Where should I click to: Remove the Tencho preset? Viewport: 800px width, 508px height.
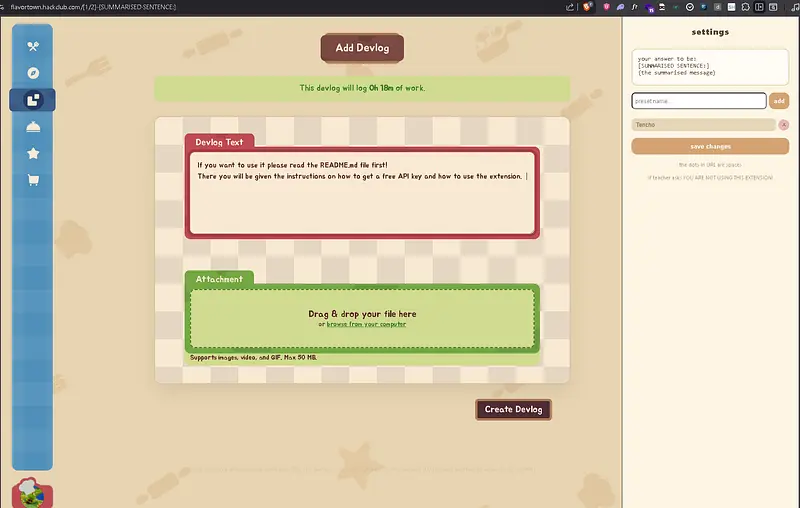pos(783,125)
